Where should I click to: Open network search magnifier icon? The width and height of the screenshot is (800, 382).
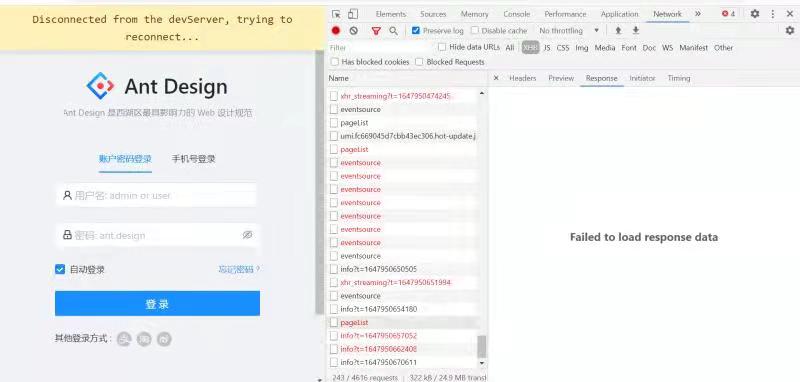click(x=393, y=31)
